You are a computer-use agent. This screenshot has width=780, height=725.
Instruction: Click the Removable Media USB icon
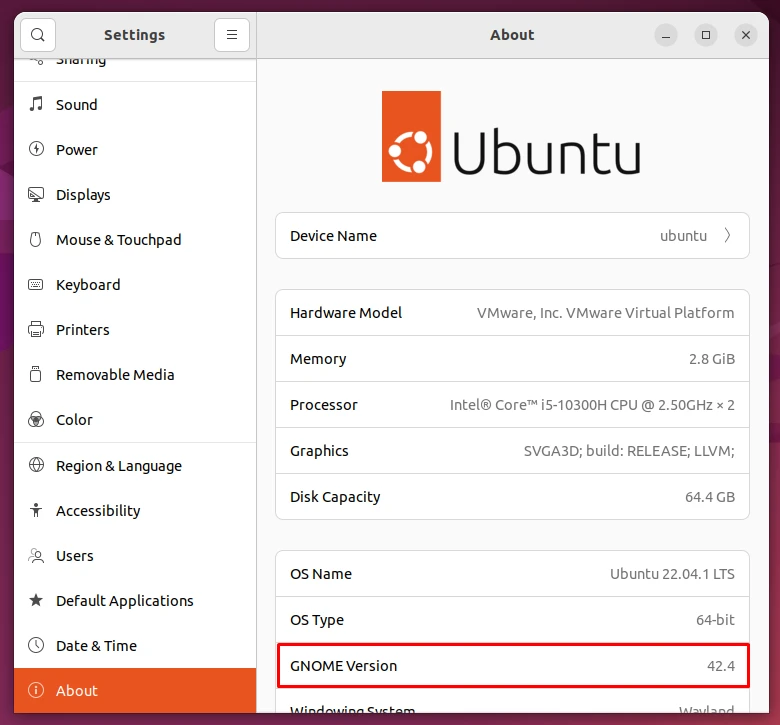coord(36,374)
